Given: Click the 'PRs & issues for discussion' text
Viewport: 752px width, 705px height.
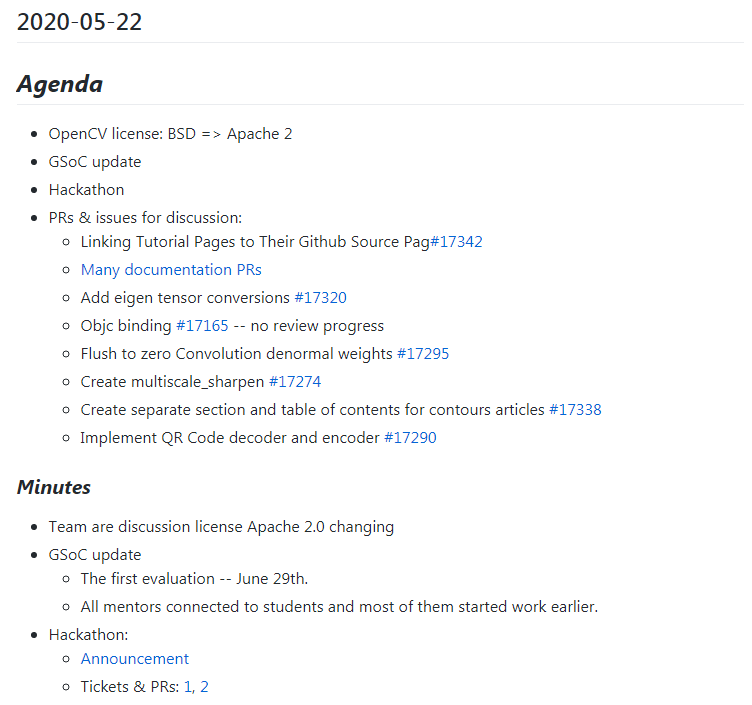Looking at the screenshot, I should 145,217.
